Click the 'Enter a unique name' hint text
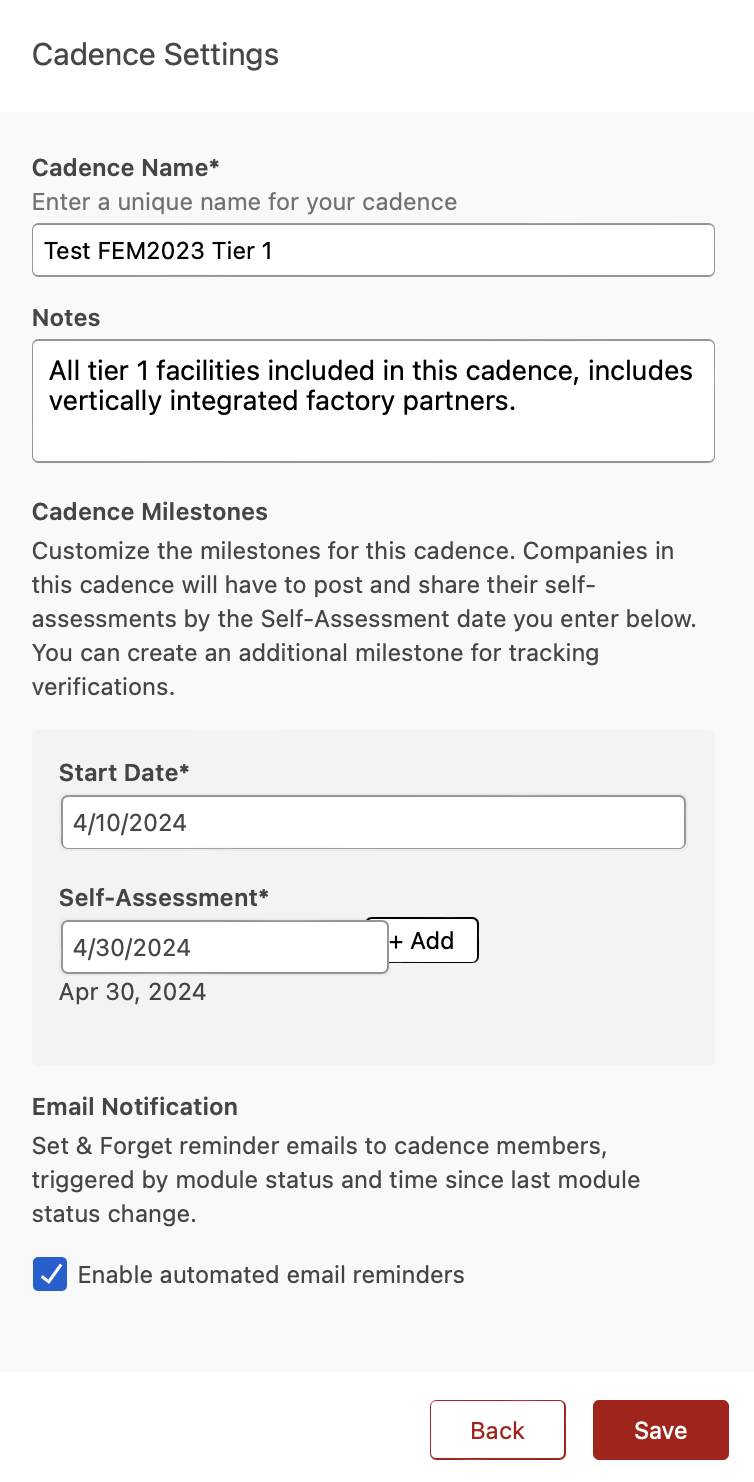The height and width of the screenshot is (1482, 754). pos(245,202)
